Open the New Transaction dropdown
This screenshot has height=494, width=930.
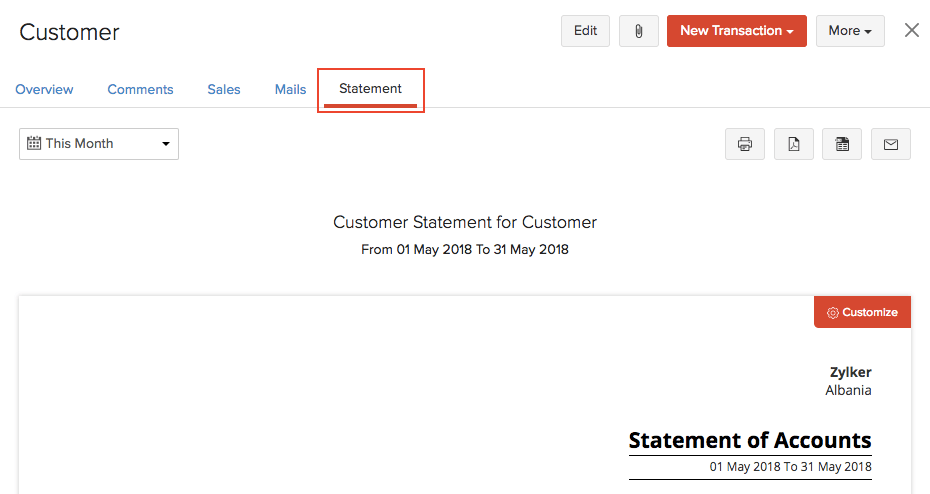coord(736,31)
